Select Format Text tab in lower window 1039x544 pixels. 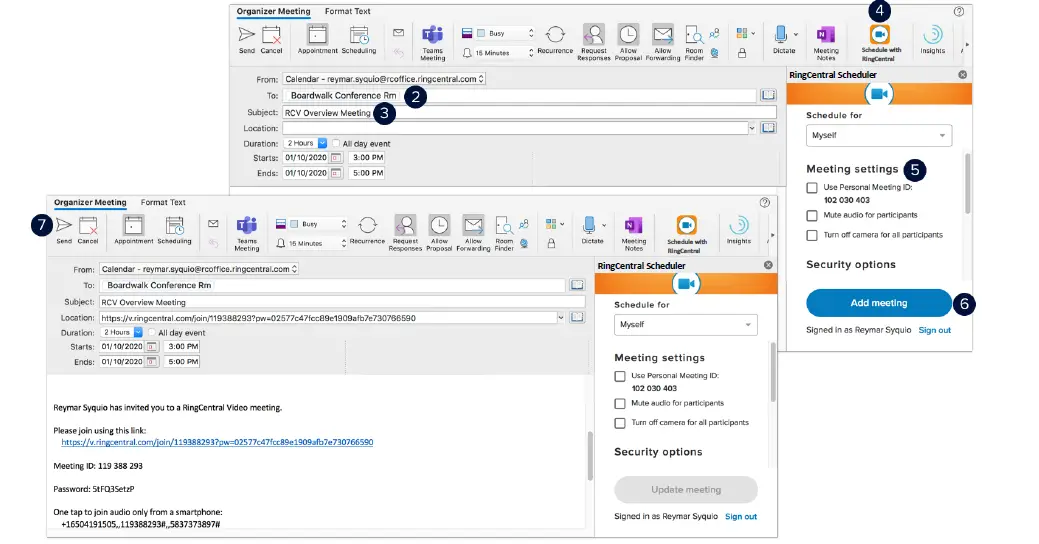163,202
